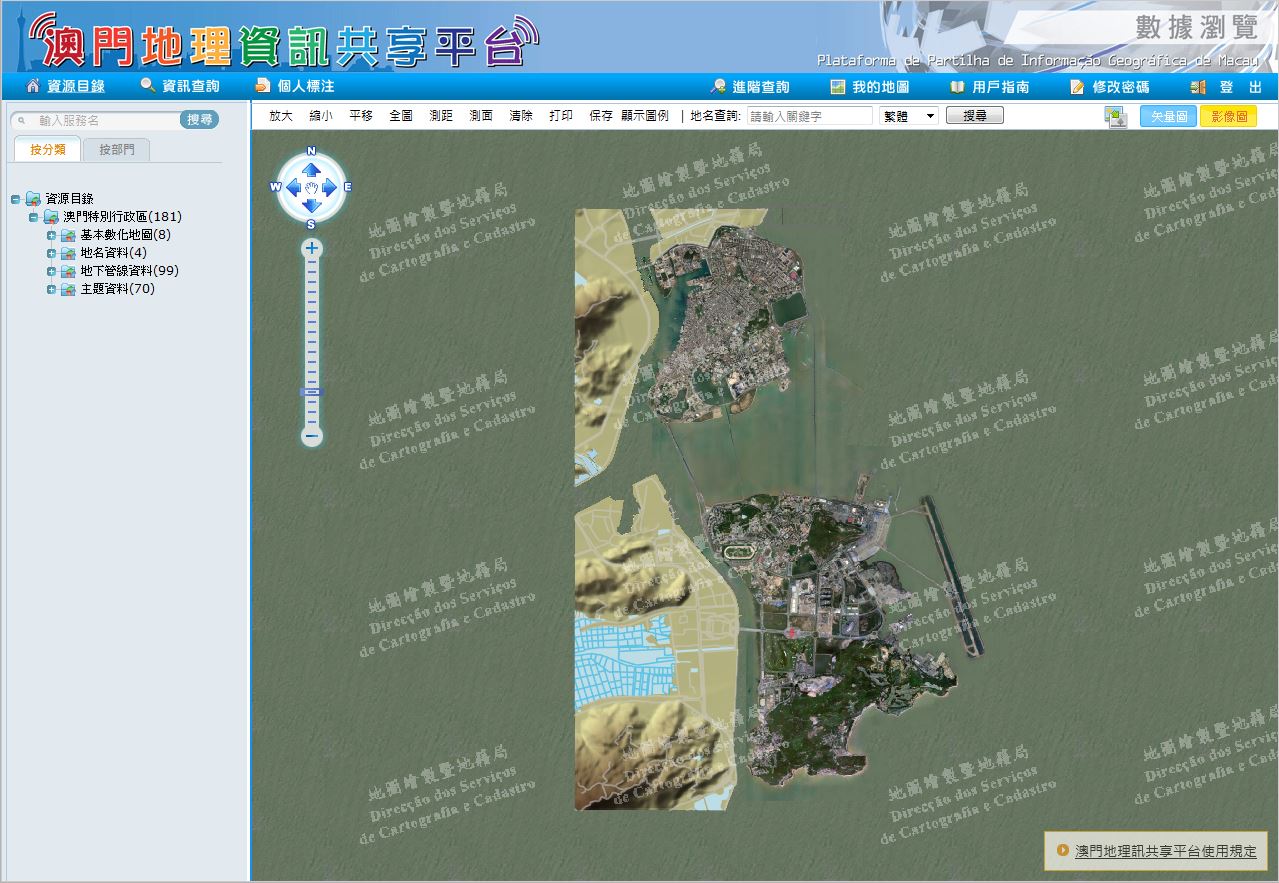Image resolution: width=1279 pixels, height=883 pixels.
Task: Click the hand icon in the compass center
Action: click(311, 187)
